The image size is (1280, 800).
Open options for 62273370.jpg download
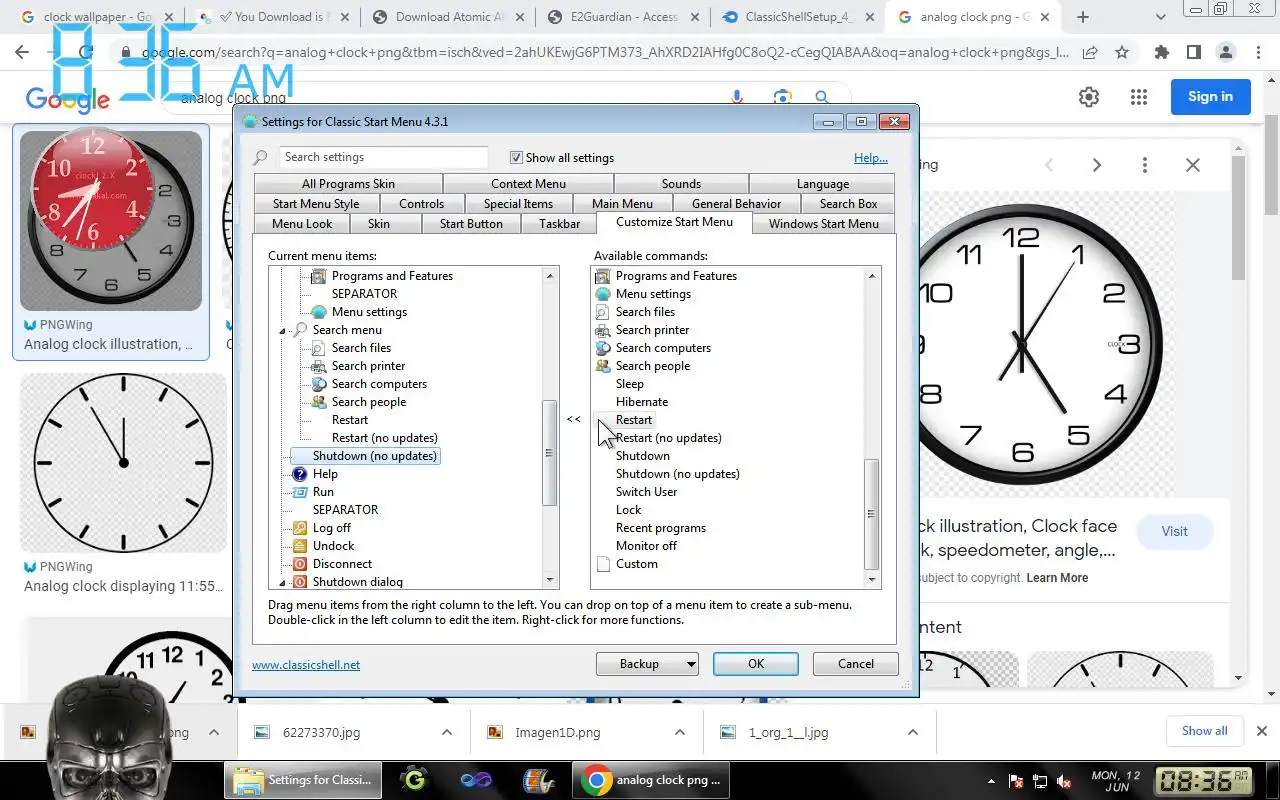(447, 732)
